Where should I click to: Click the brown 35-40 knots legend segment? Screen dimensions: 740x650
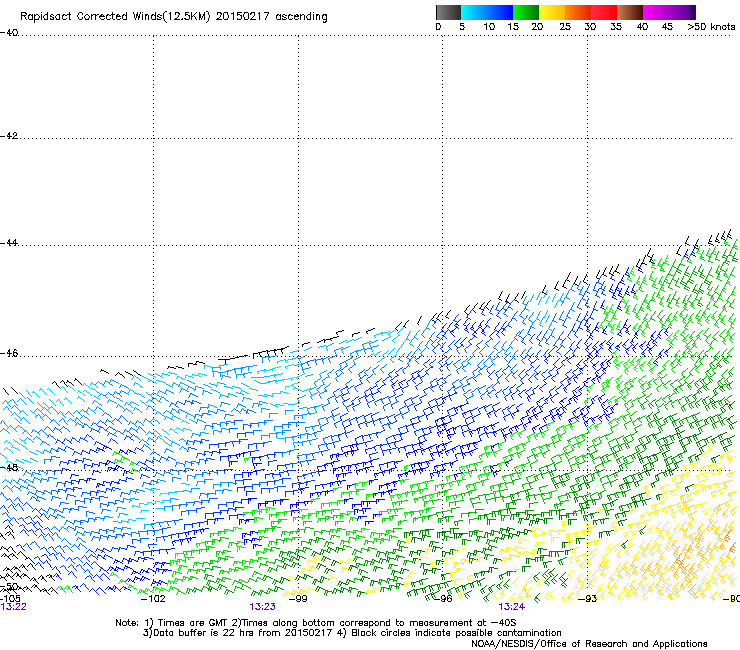(x=630, y=12)
